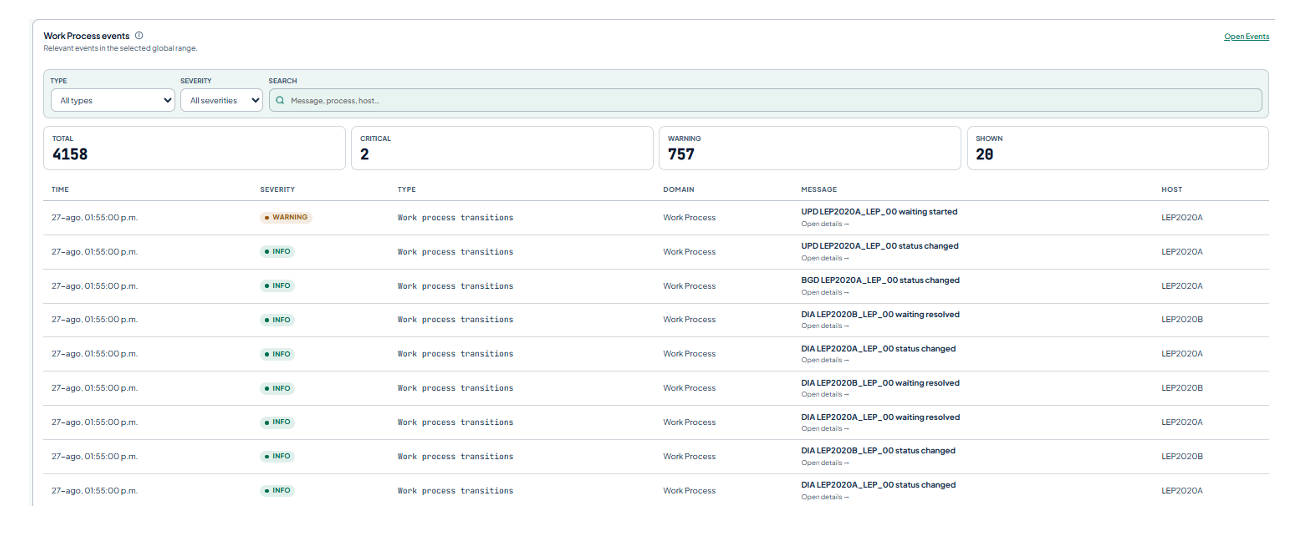Click Work Process domain in the BGD row
This screenshot has width=1305, height=559.
[689, 286]
